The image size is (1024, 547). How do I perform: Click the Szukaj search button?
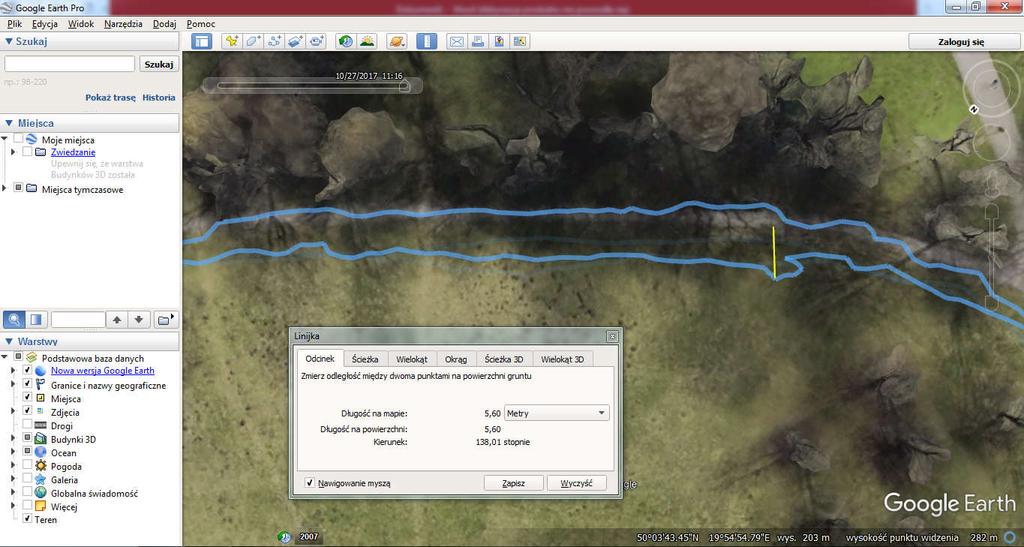159,64
